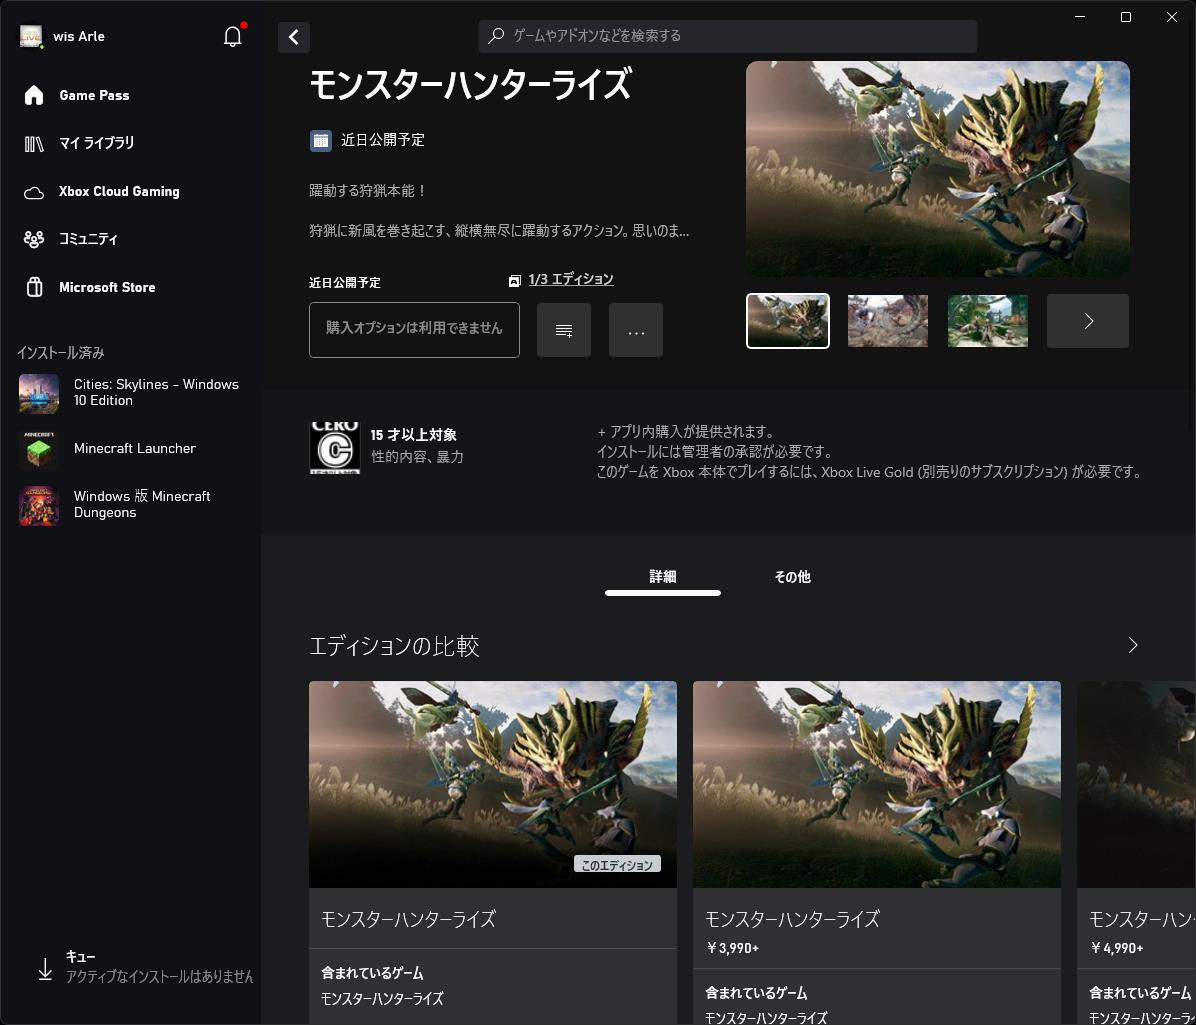Select the 詳細 tab
Viewport: 1196px width, 1025px height.
tap(662, 577)
